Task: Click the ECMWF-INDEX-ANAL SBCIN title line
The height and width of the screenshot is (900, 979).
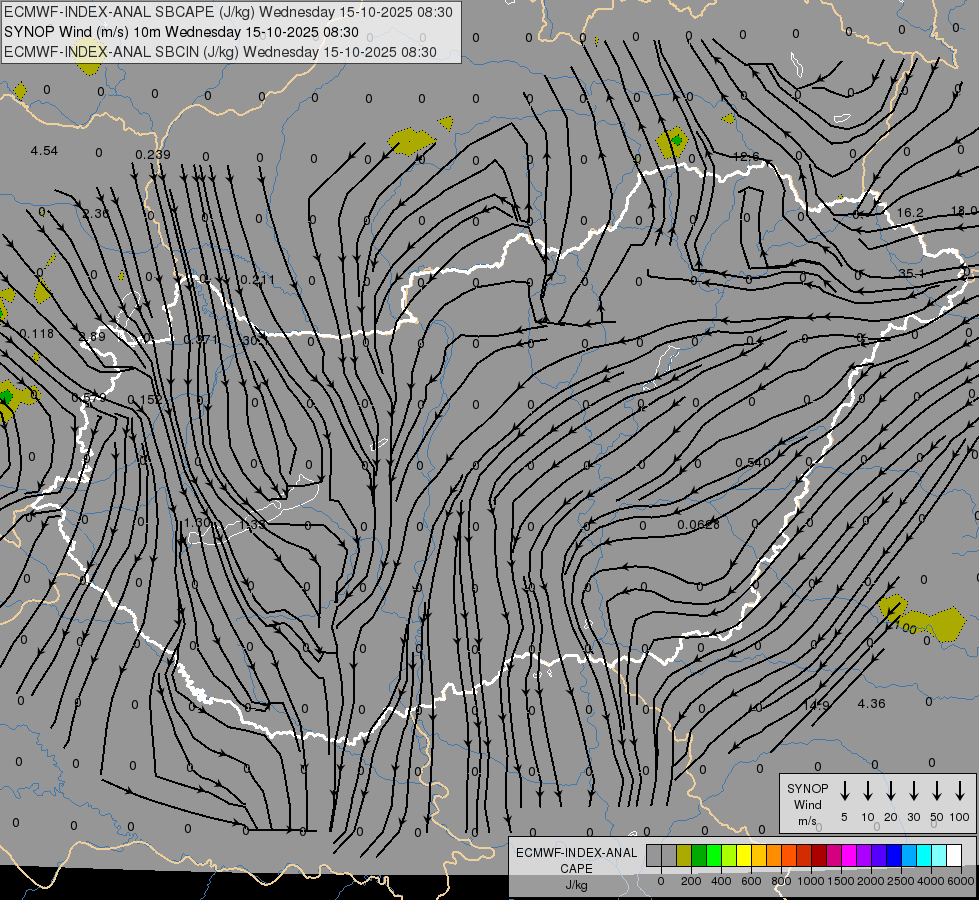Action: (x=221, y=51)
